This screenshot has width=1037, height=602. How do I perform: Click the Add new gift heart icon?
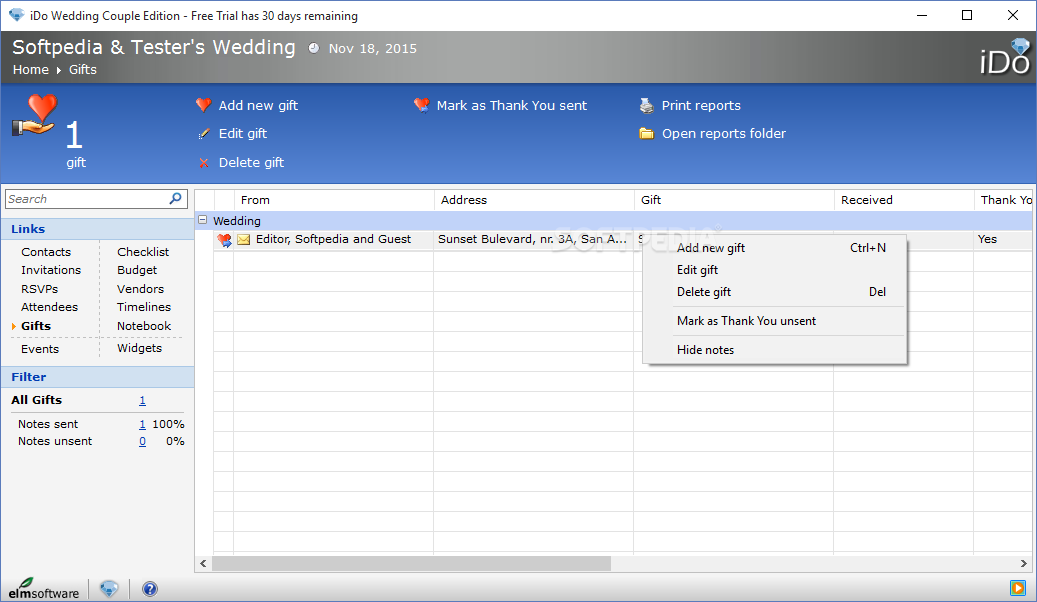pos(204,105)
